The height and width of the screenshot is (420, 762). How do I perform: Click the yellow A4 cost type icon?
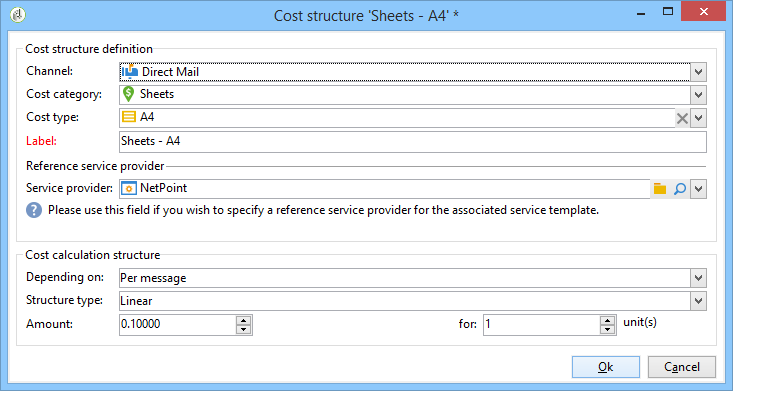point(128,117)
